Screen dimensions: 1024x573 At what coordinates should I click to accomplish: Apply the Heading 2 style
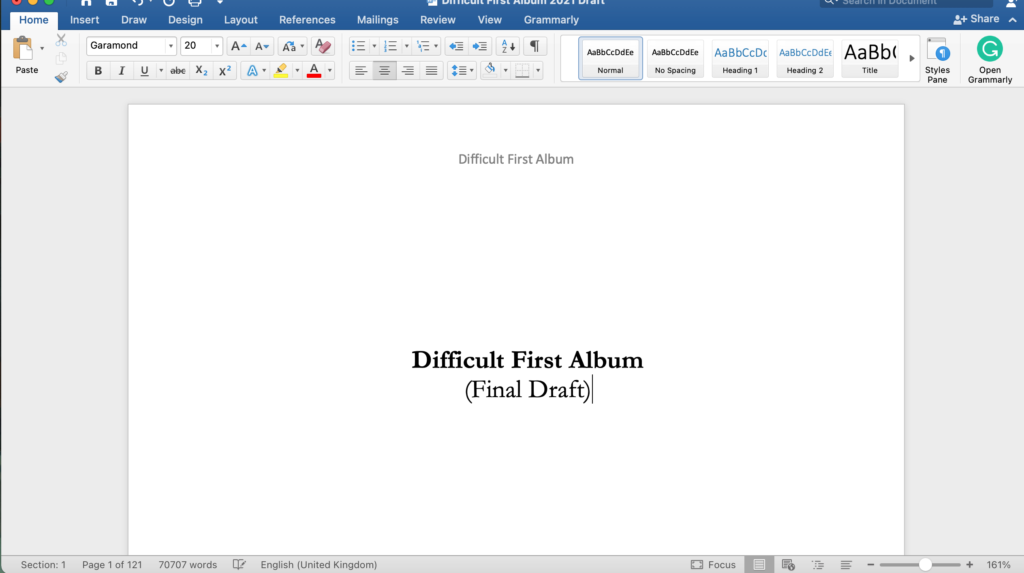point(805,58)
